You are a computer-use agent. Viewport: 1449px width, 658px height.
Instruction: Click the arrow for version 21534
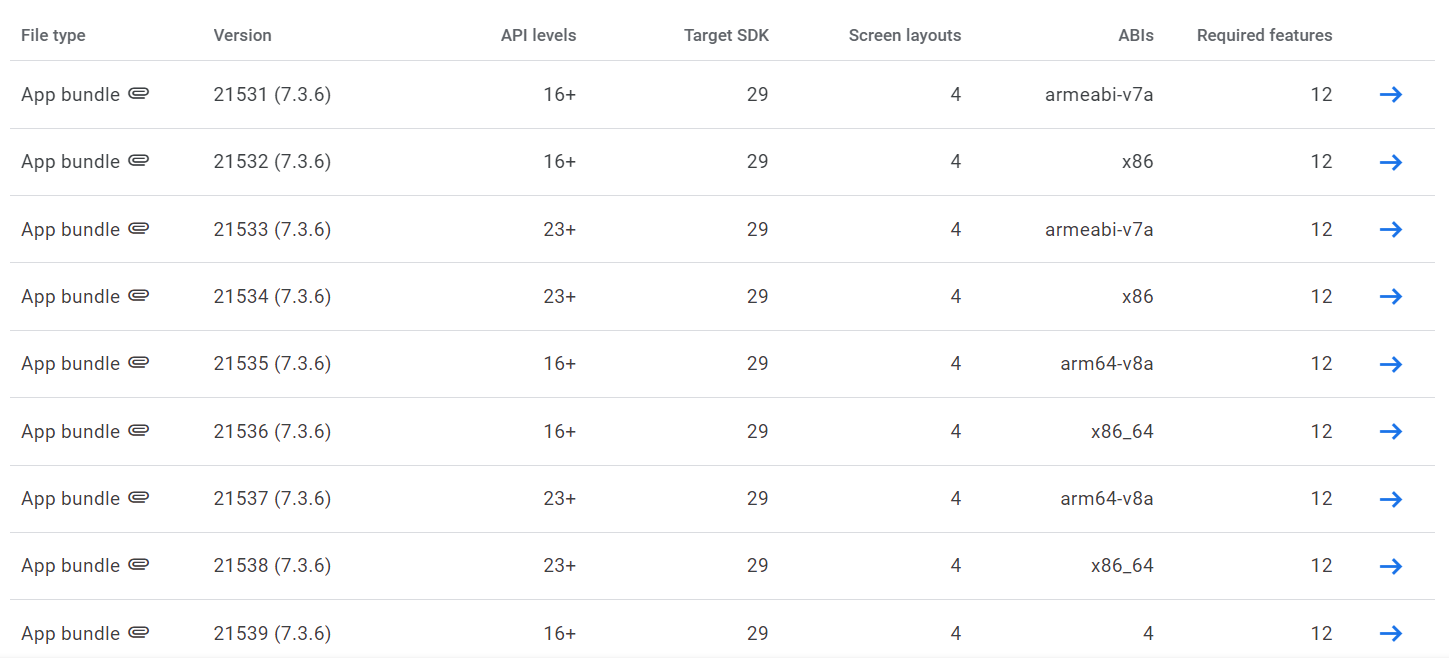(x=1390, y=296)
